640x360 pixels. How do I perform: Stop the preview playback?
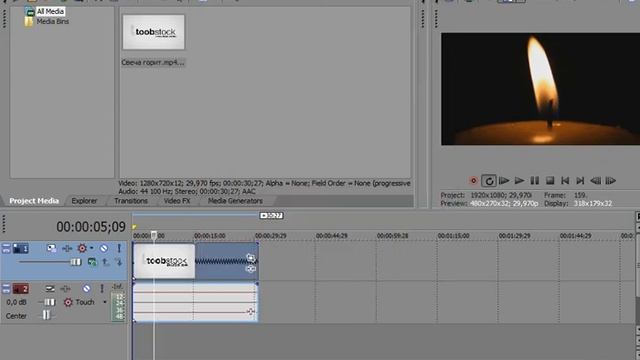pyautogui.click(x=550, y=180)
